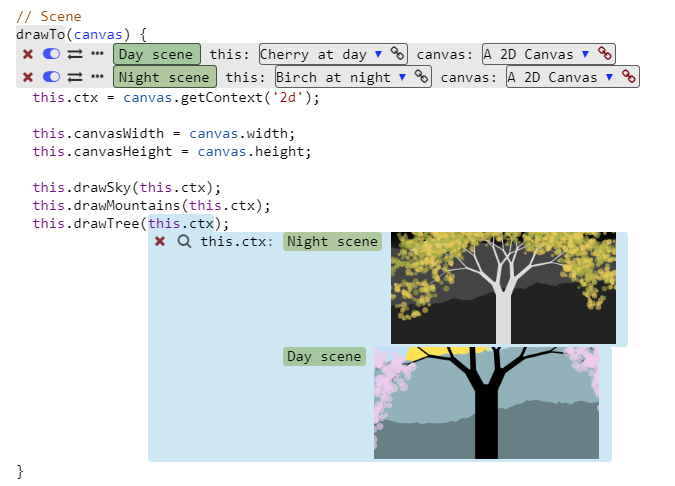Expand the Cherry at day dropdown

[x=378, y=54]
